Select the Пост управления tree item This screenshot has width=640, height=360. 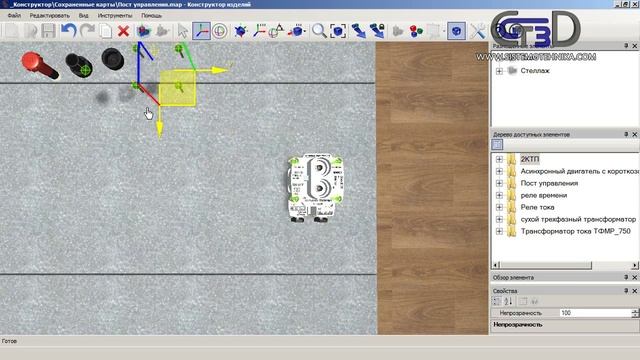point(549,183)
